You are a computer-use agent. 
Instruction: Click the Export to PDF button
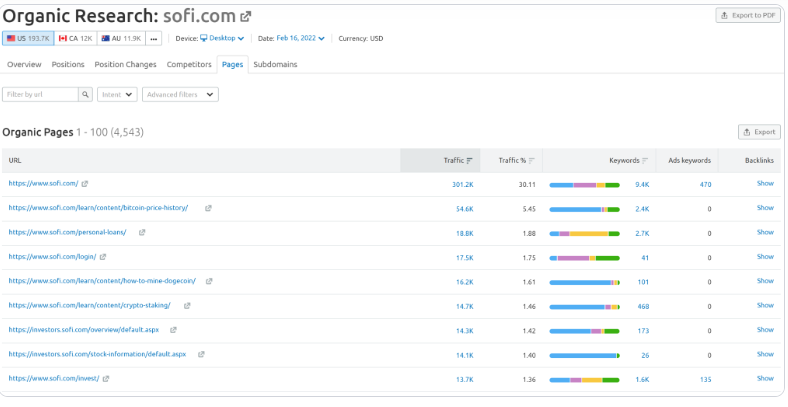(748, 15)
